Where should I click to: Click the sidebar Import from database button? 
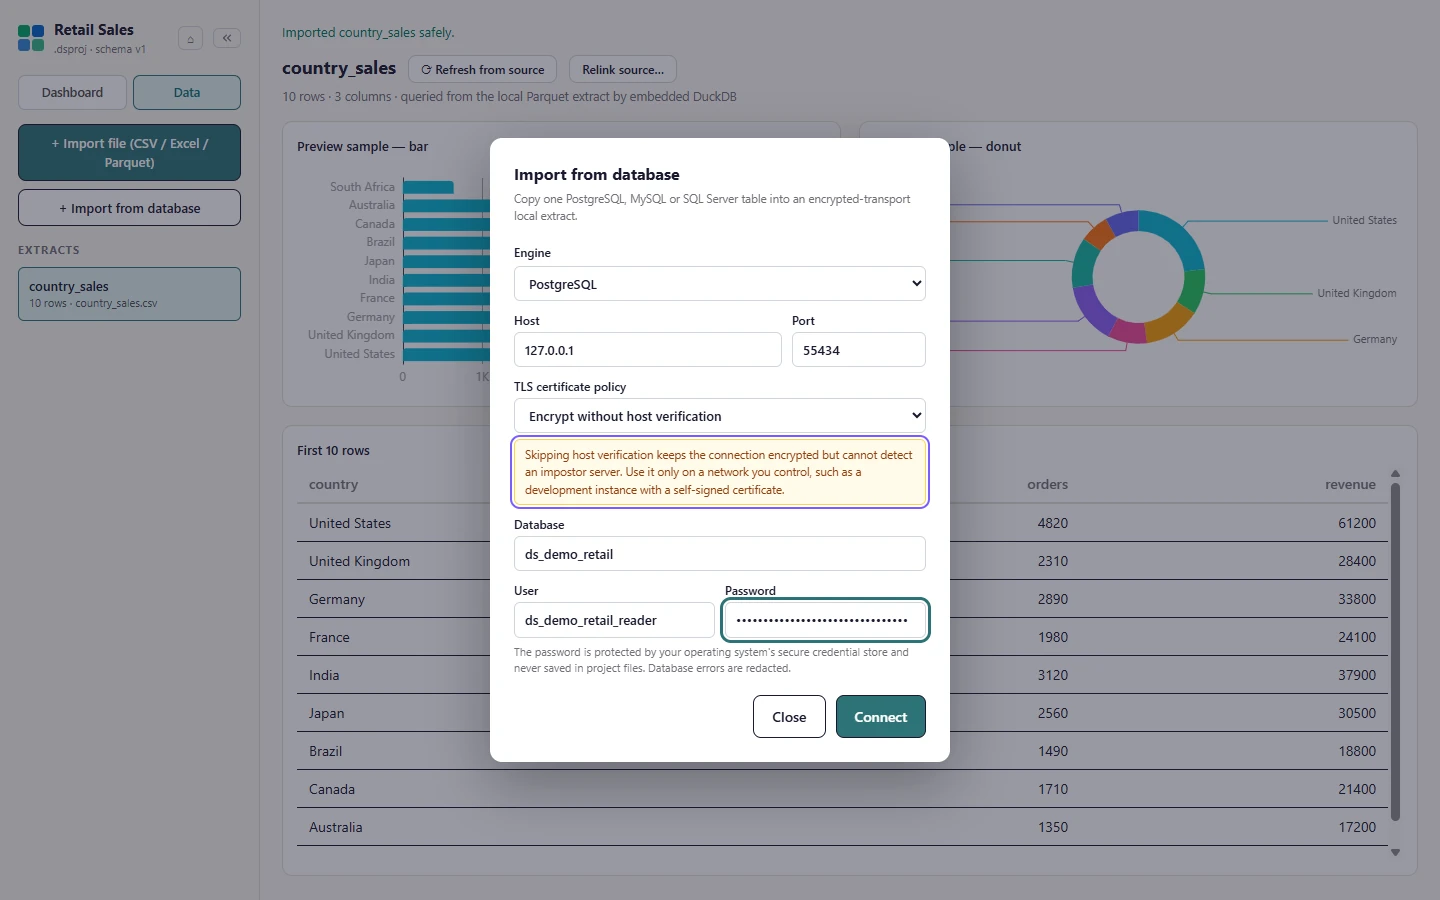130,208
